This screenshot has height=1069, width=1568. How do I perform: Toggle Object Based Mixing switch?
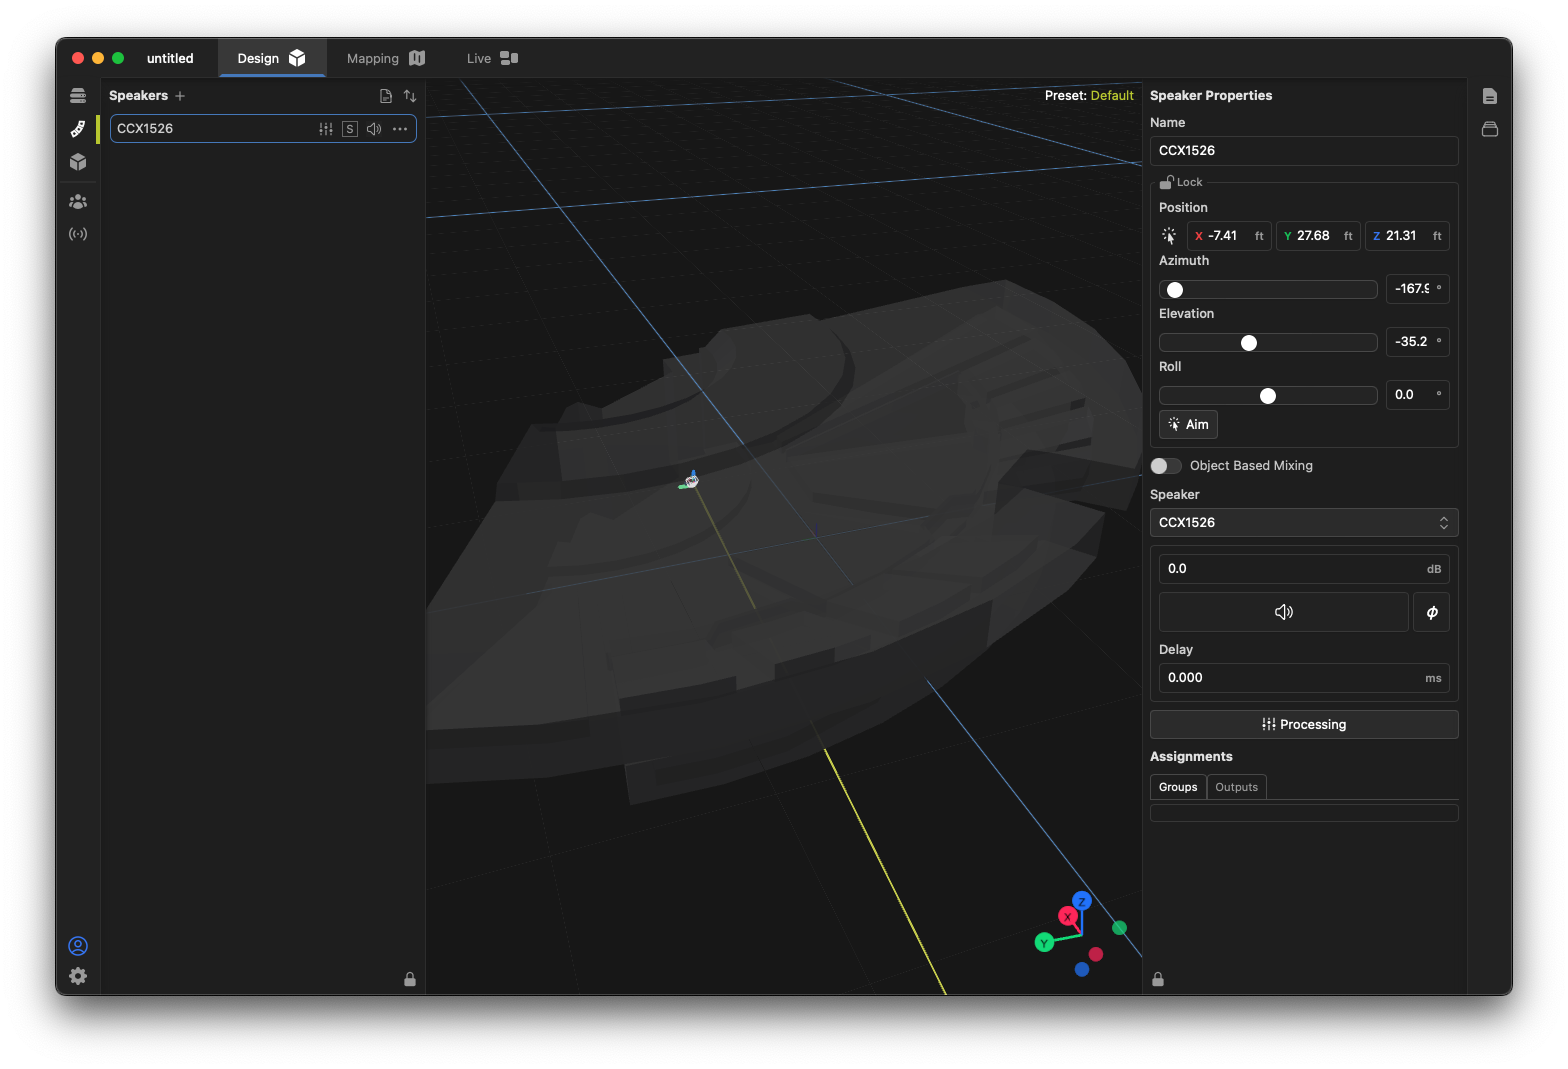click(1165, 466)
